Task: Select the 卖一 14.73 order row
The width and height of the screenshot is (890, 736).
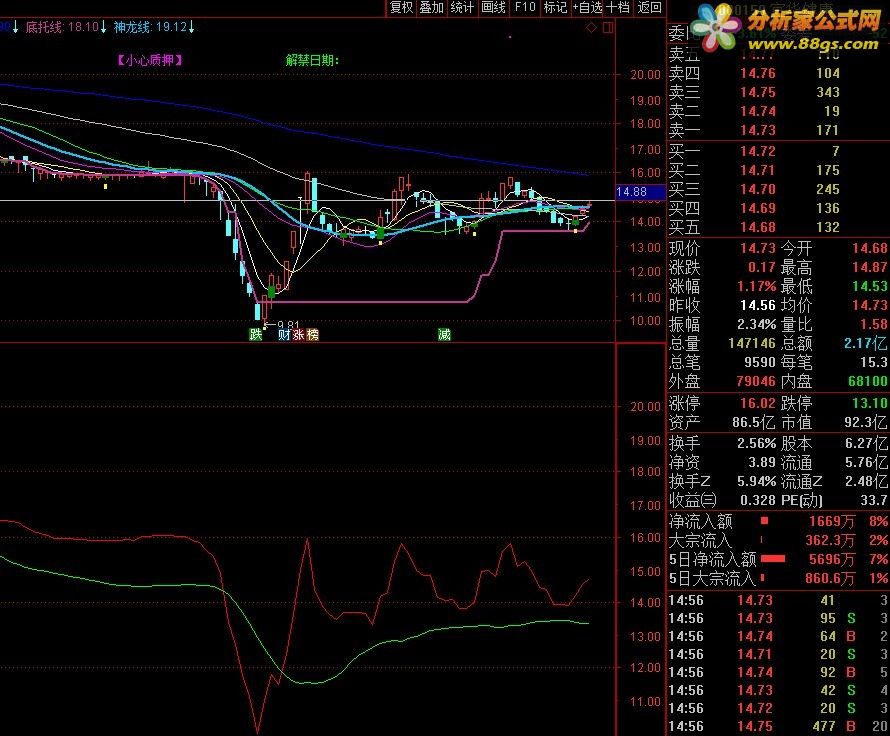Action: [x=779, y=130]
